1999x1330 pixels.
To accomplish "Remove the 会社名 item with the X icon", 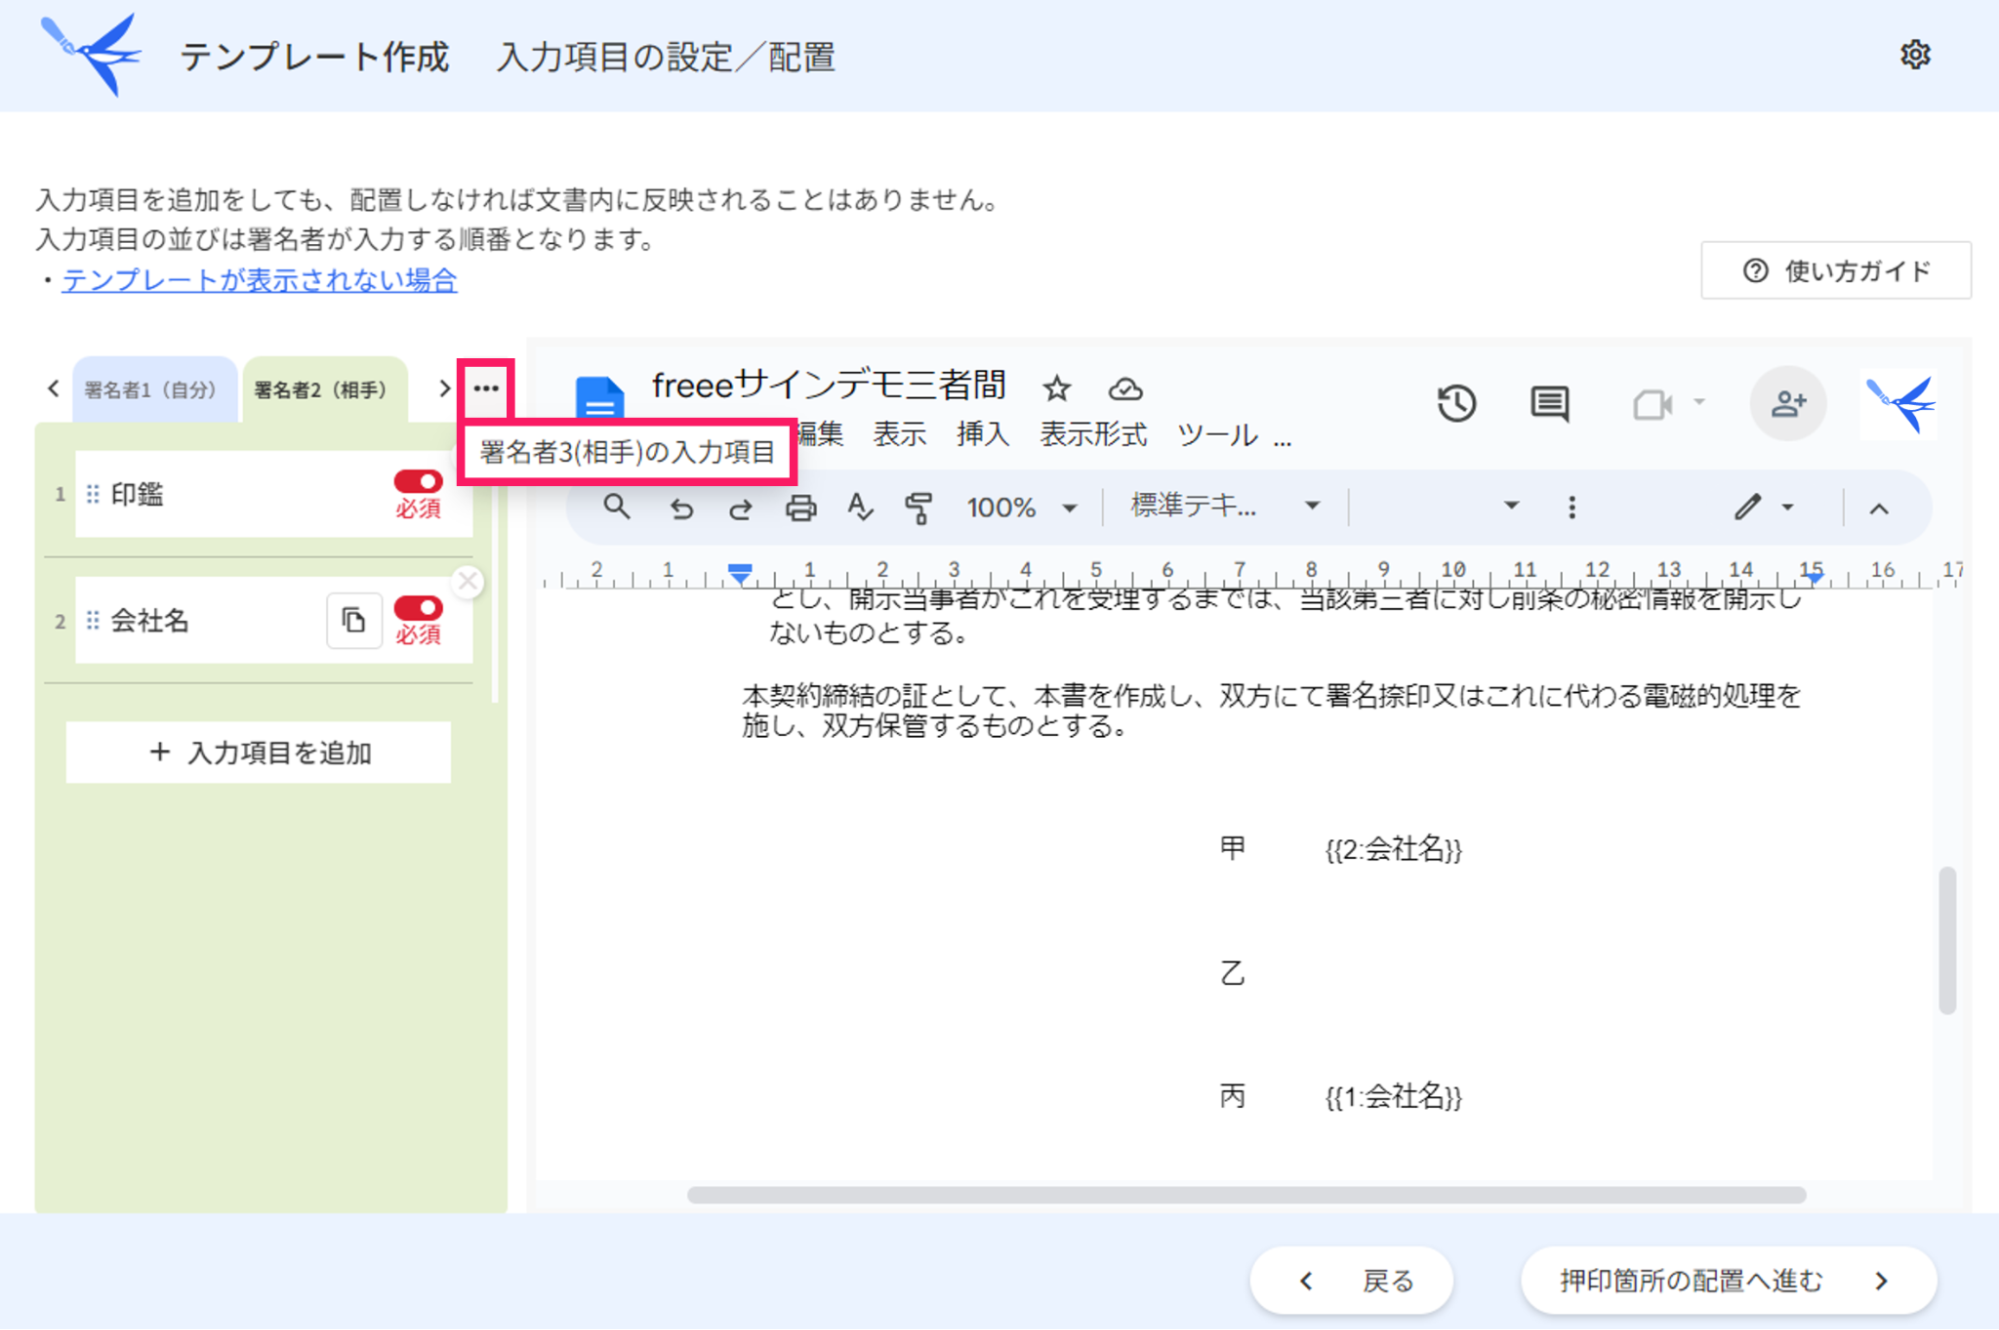I will point(467,581).
